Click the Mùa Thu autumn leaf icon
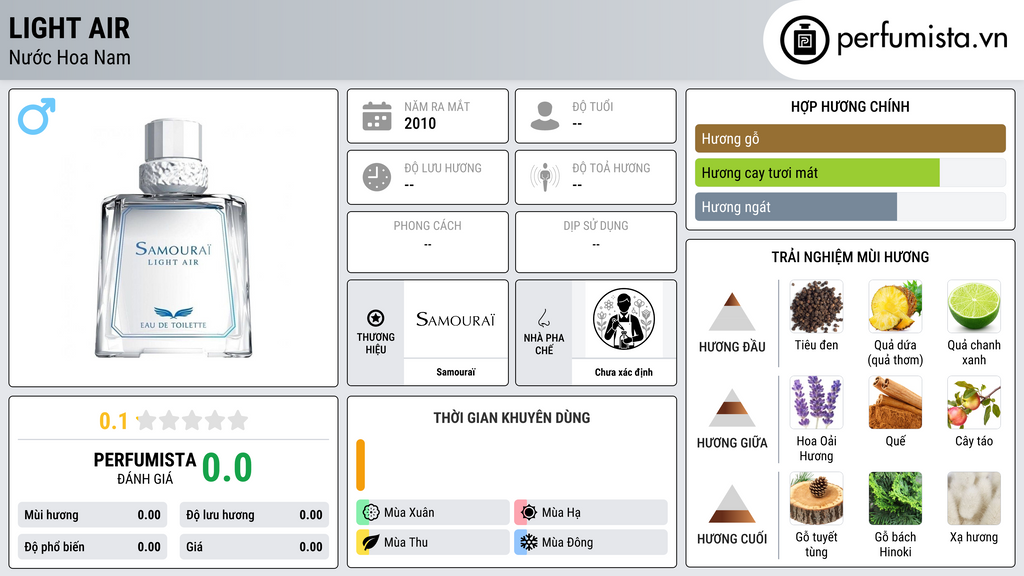This screenshot has height=576, width=1024. click(x=371, y=542)
